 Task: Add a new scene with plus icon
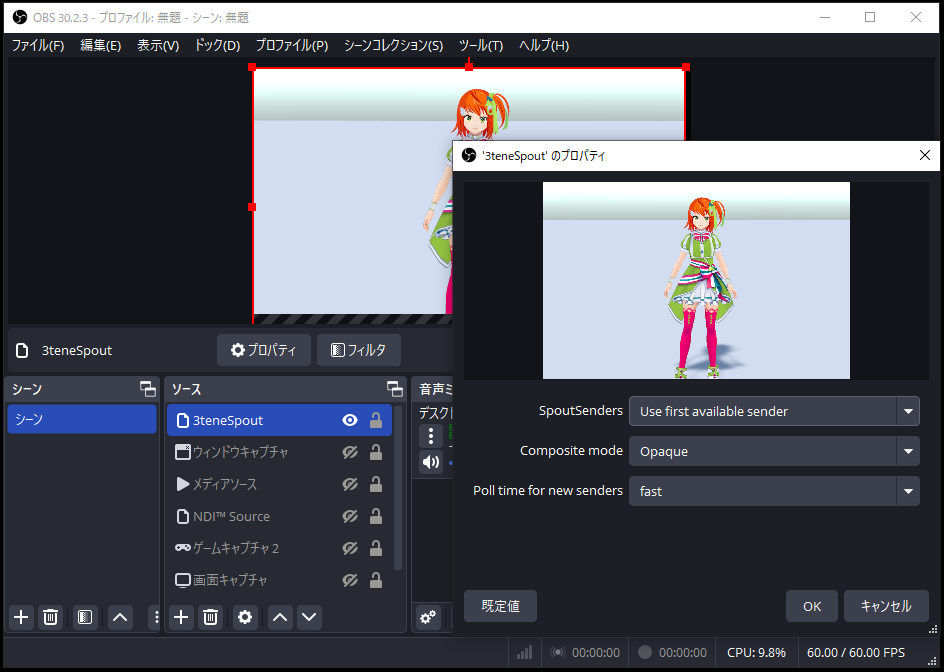[x=21, y=617]
